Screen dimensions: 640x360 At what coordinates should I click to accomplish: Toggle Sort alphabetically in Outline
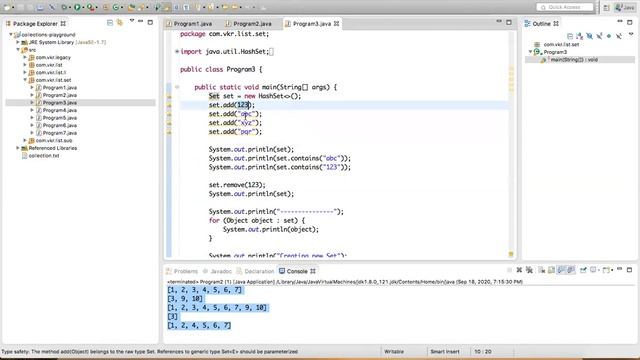click(x=580, y=36)
